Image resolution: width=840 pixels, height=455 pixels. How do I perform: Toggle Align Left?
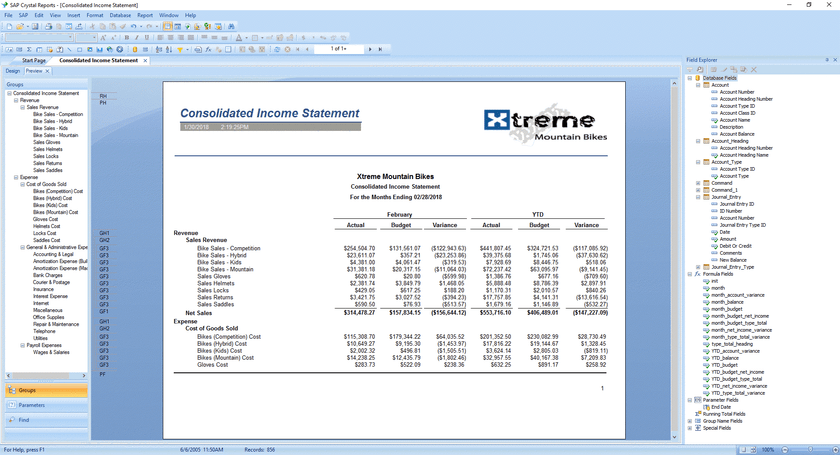[160, 38]
